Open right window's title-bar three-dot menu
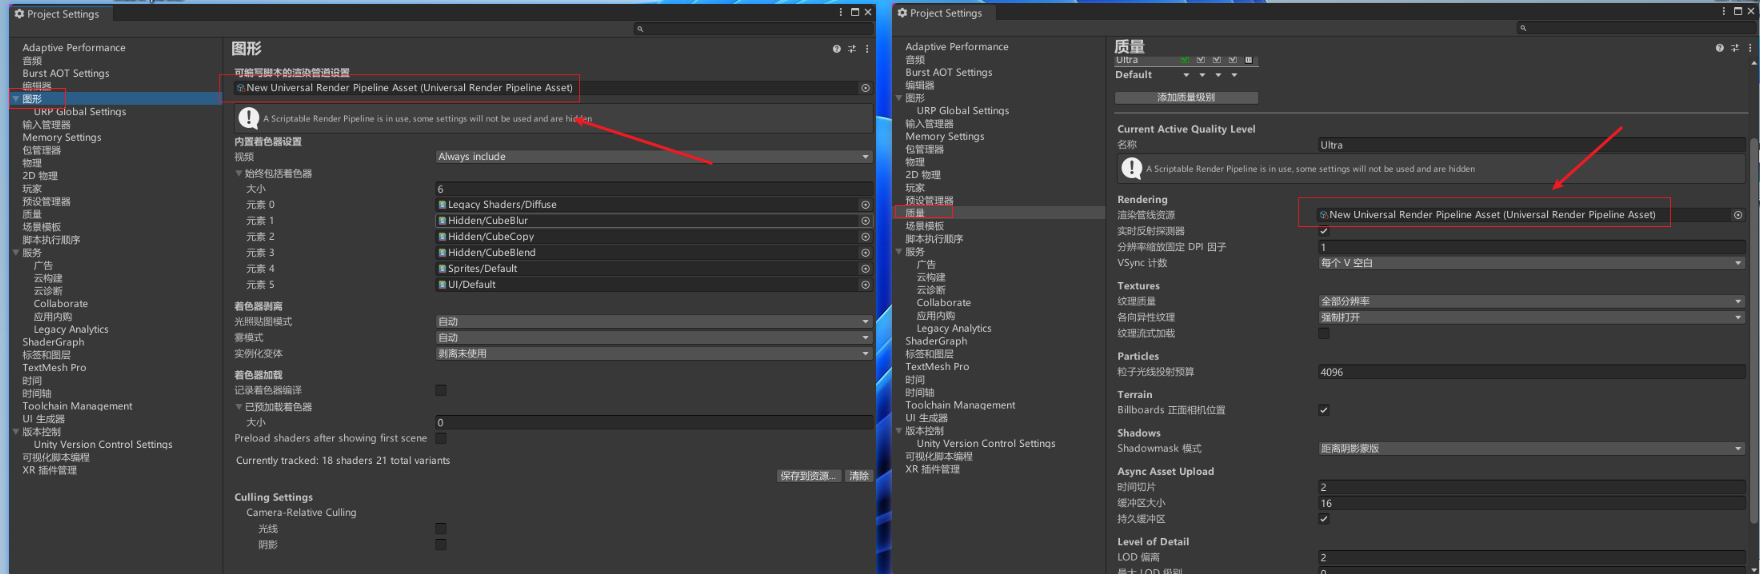This screenshot has height=574, width=1760. click(x=1724, y=12)
